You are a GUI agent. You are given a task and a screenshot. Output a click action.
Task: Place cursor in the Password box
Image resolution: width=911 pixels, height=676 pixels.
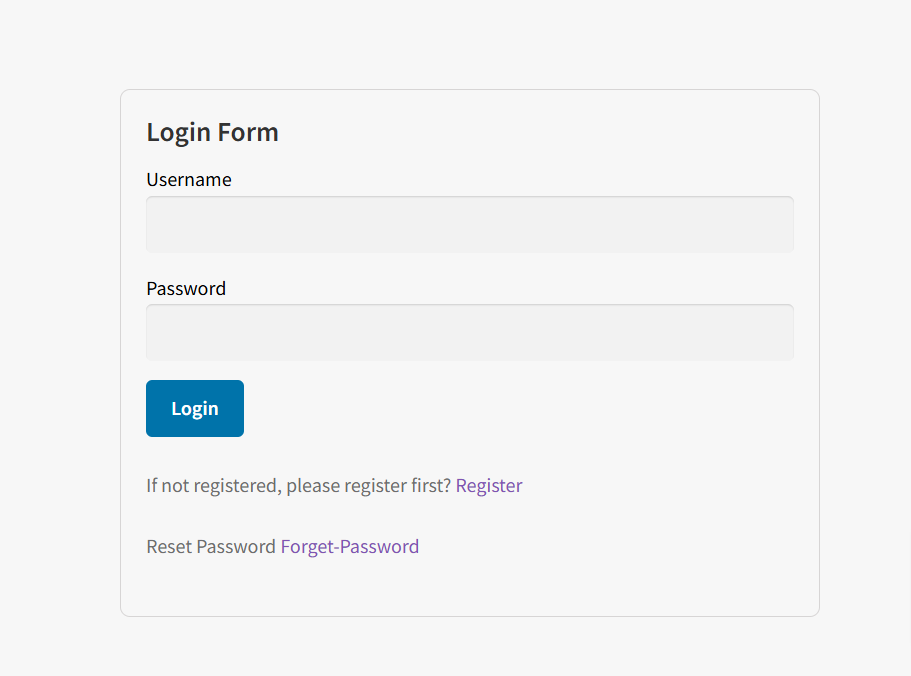[x=470, y=333]
